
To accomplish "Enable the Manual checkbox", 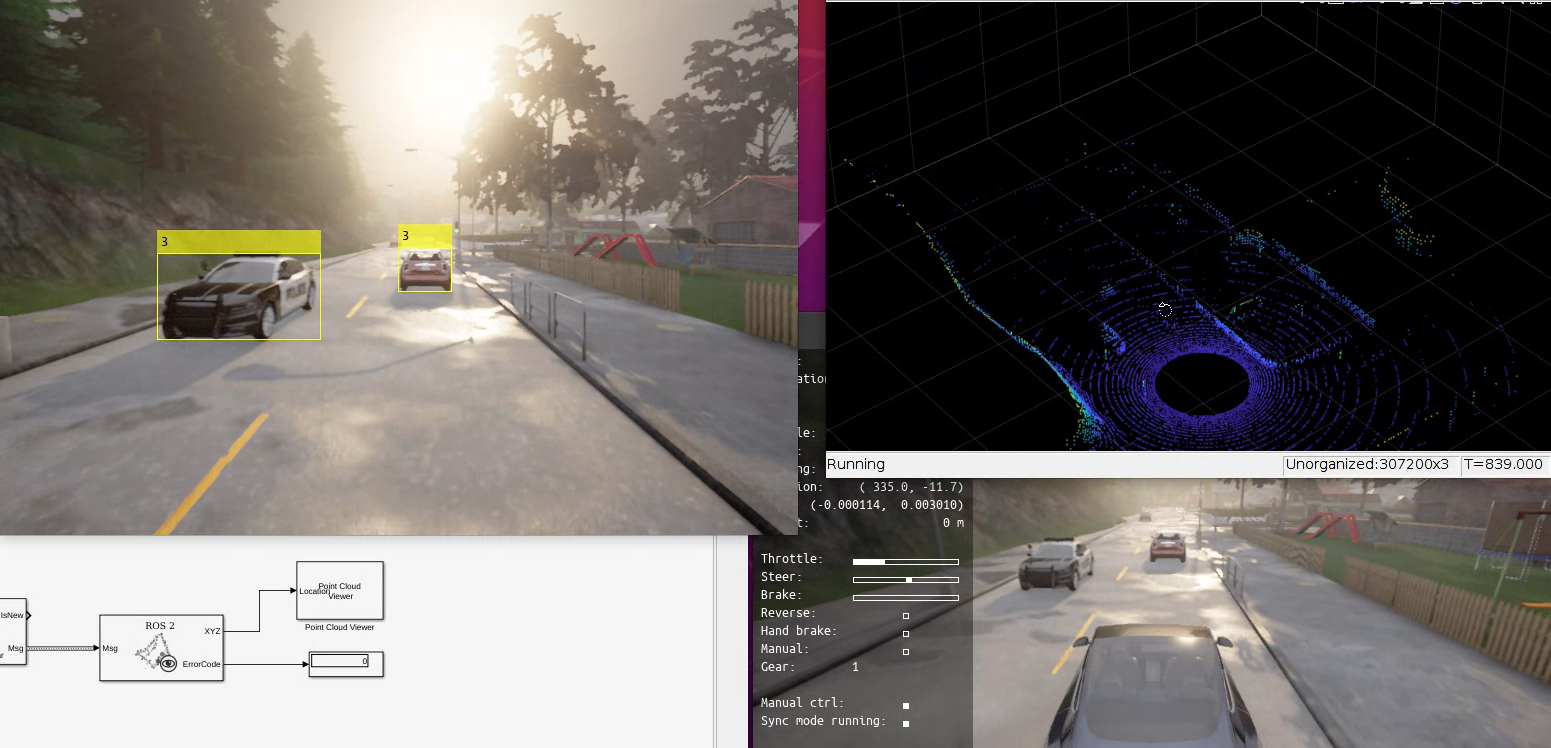I will [x=905, y=651].
